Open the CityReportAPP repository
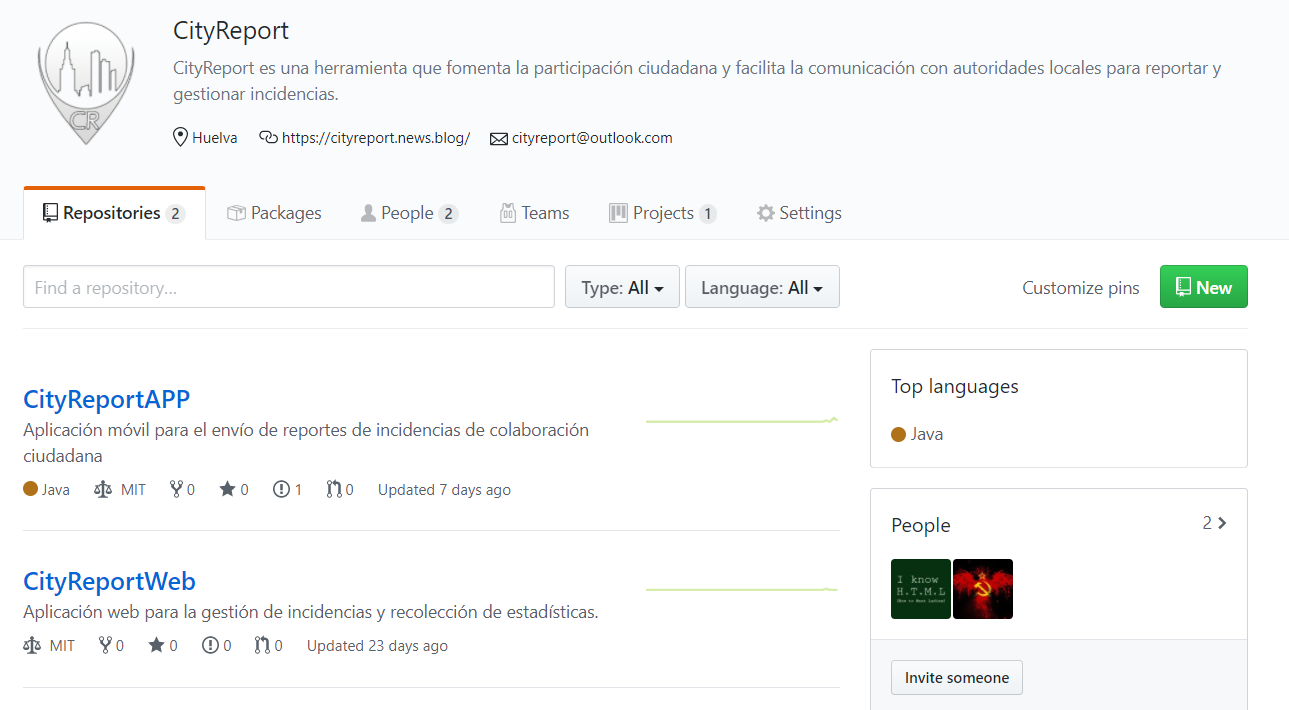The width and height of the screenshot is (1289, 710). click(107, 399)
